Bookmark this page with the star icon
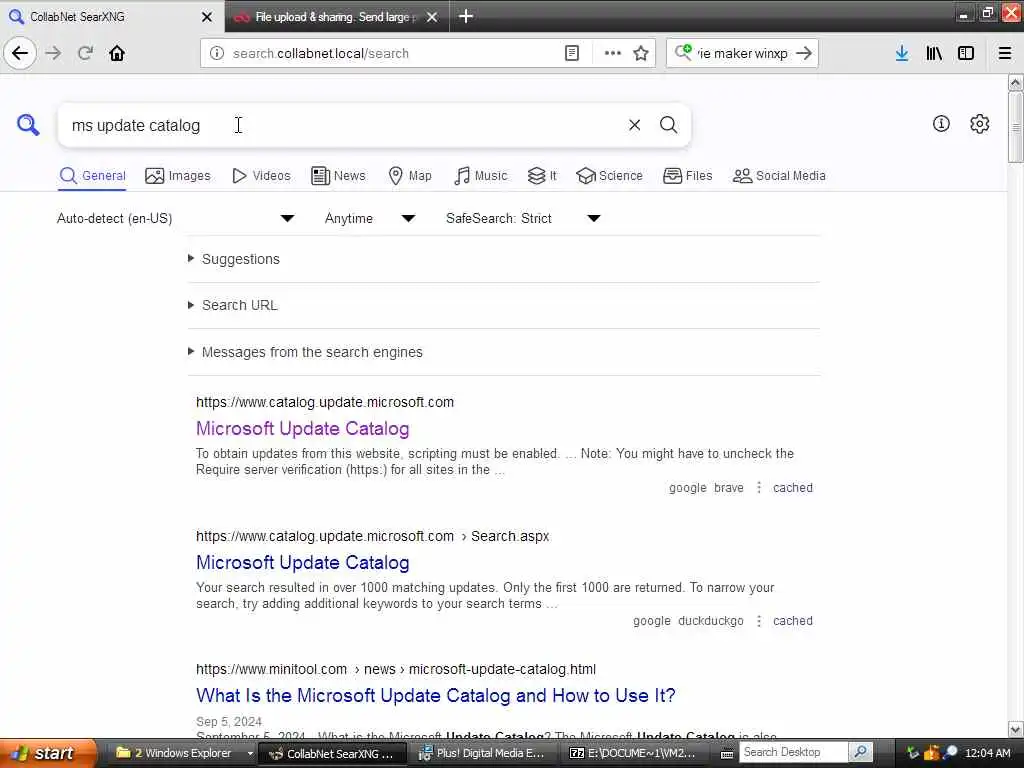This screenshot has width=1024, height=768. pos(641,53)
